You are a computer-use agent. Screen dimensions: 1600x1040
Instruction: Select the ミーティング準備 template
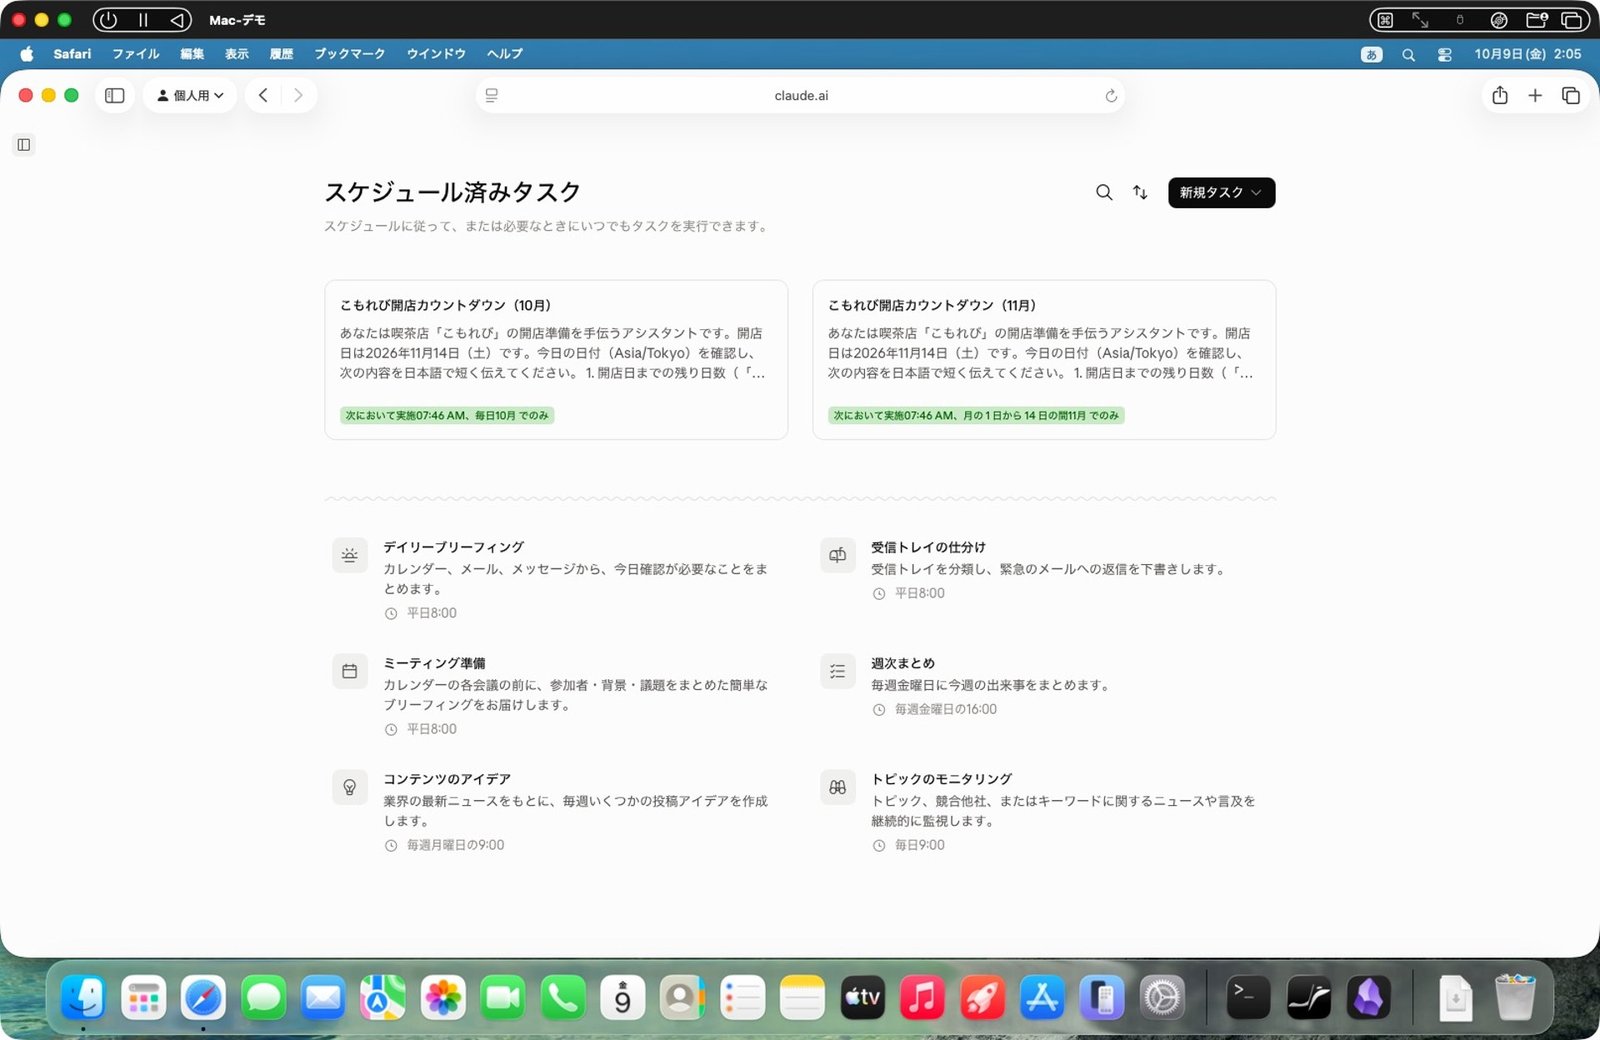pos(556,695)
